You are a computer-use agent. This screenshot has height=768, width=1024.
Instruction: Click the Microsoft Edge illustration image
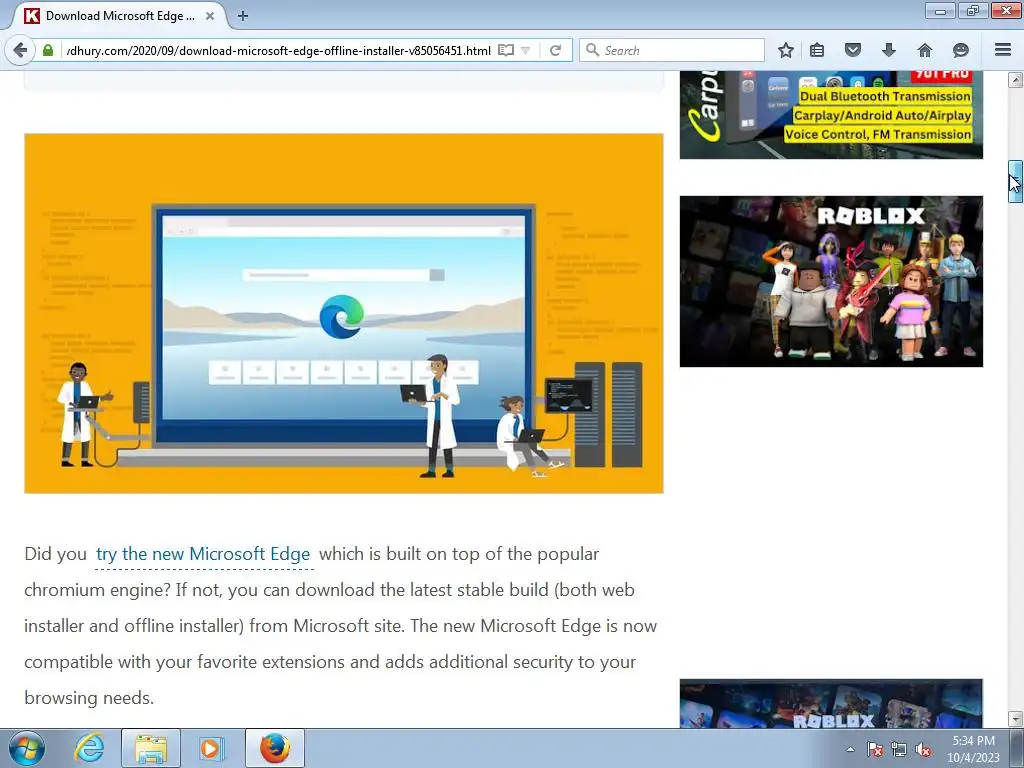pos(344,313)
